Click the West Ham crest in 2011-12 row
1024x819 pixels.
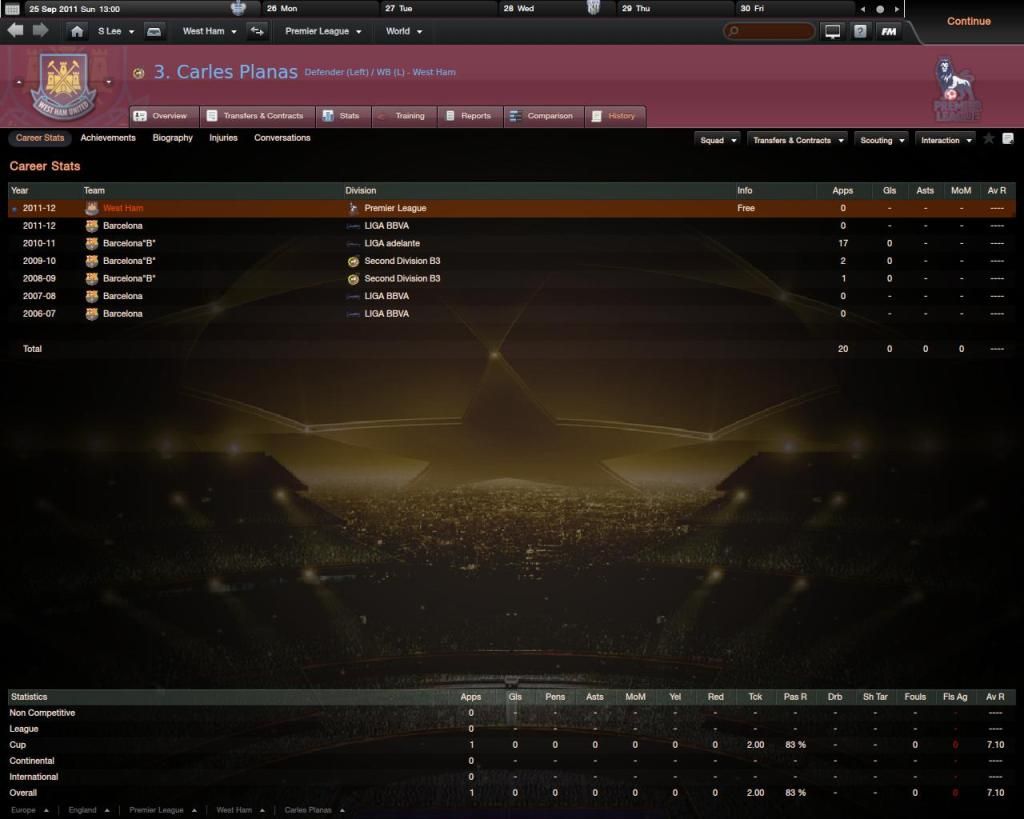pyautogui.click(x=91, y=208)
